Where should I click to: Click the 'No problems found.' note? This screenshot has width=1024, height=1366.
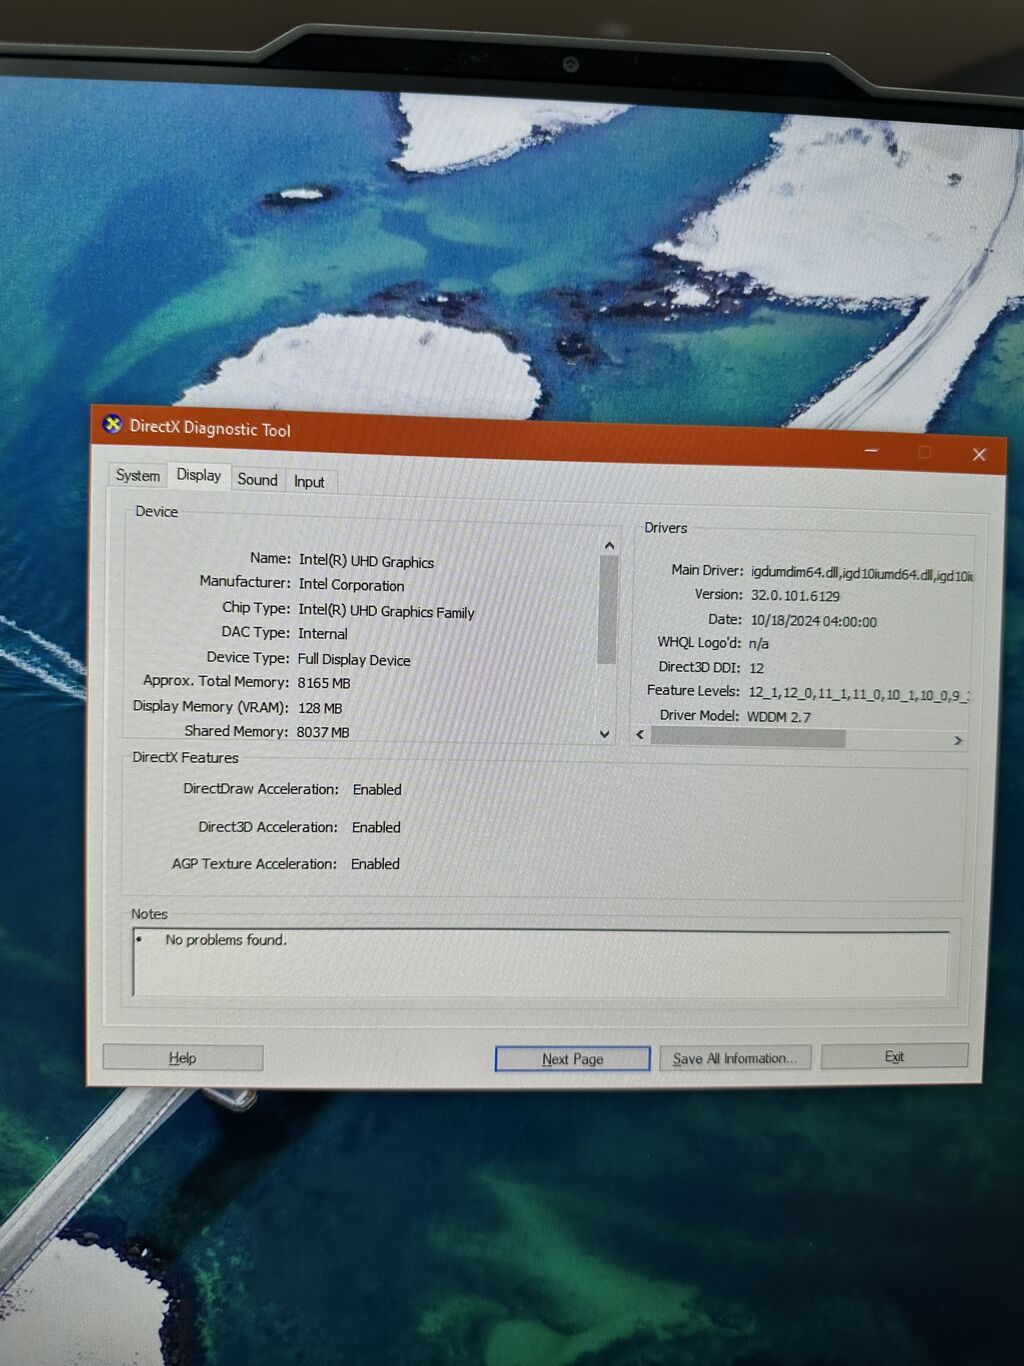tap(226, 940)
